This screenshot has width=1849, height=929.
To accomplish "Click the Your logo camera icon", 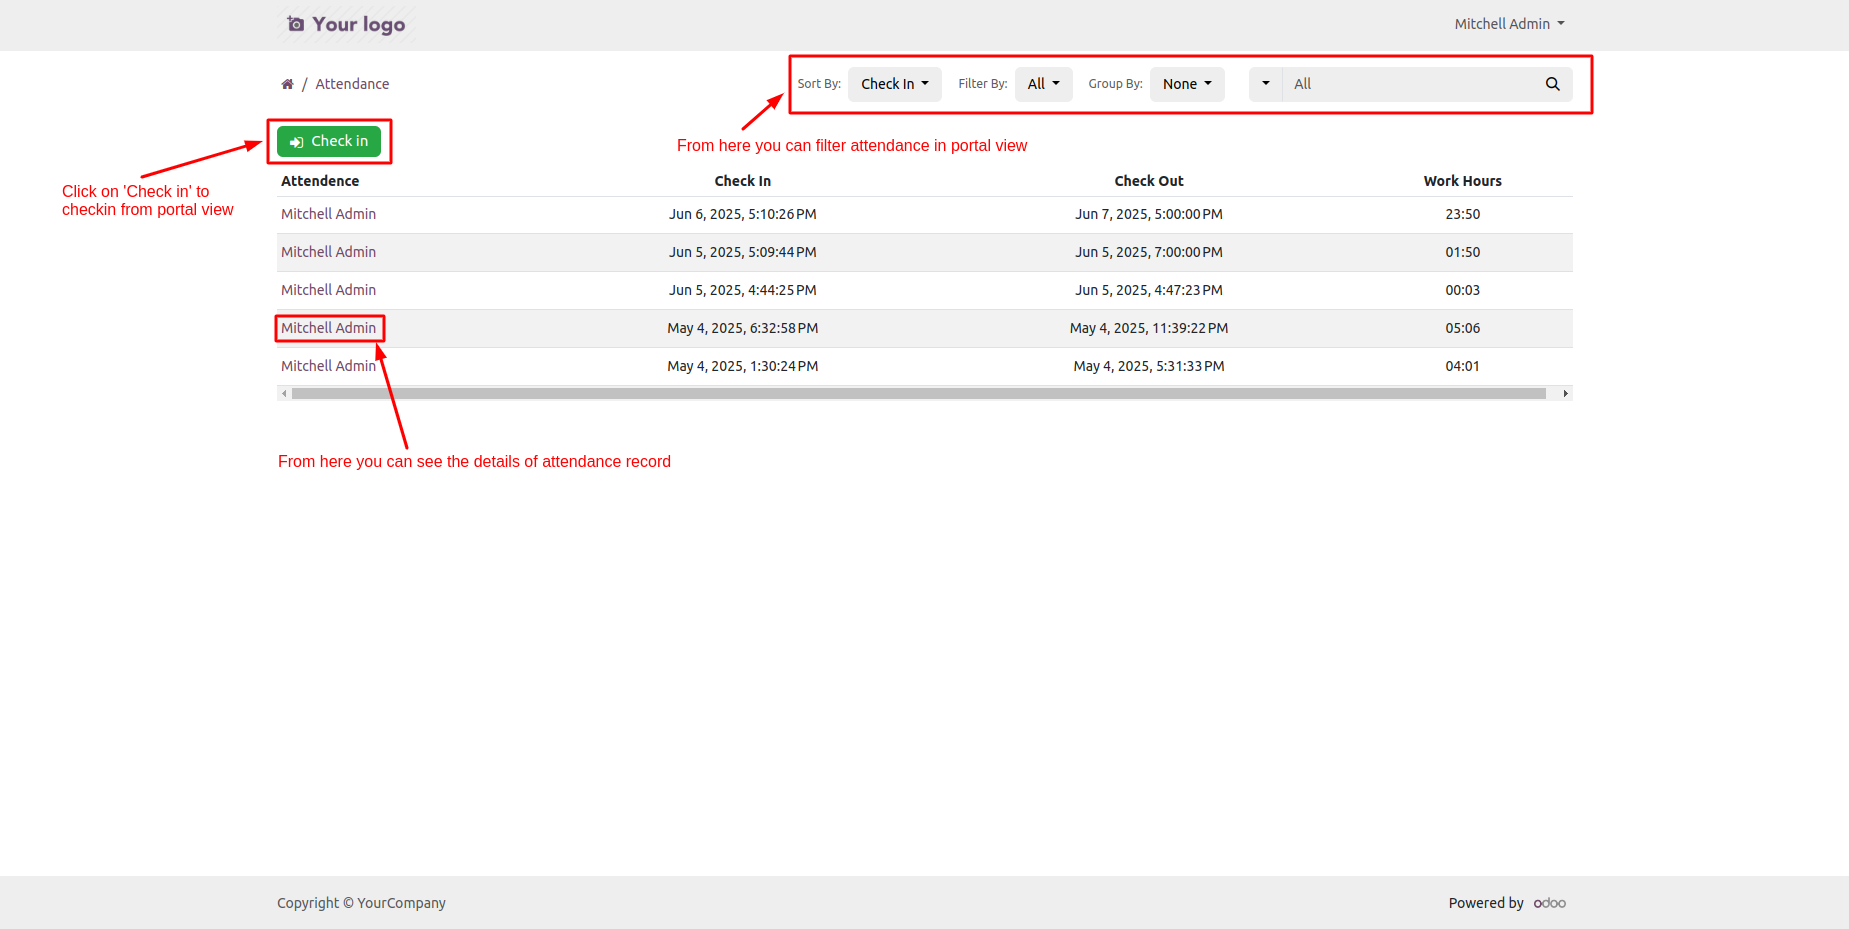I will point(295,24).
